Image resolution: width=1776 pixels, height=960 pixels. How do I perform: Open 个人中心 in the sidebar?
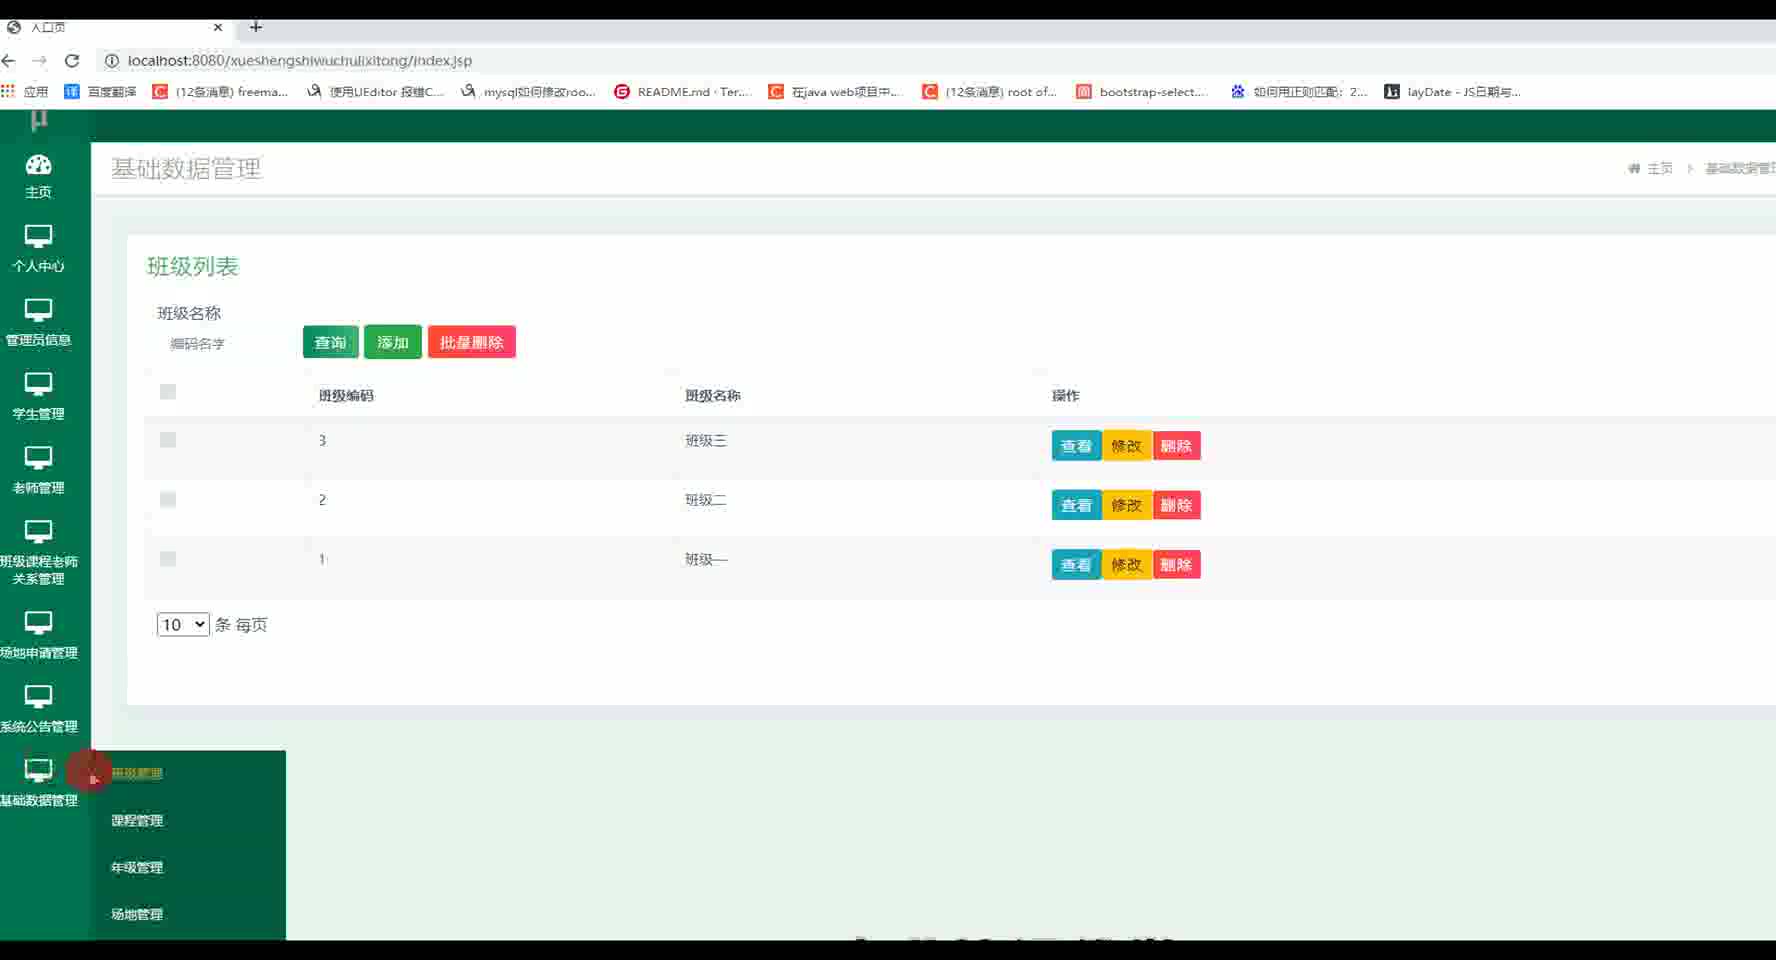point(38,249)
